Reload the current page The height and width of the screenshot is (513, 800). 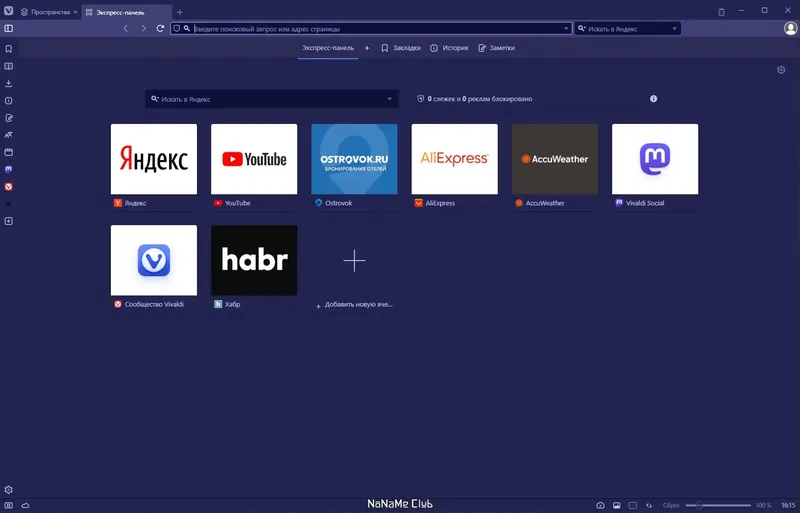click(x=160, y=29)
